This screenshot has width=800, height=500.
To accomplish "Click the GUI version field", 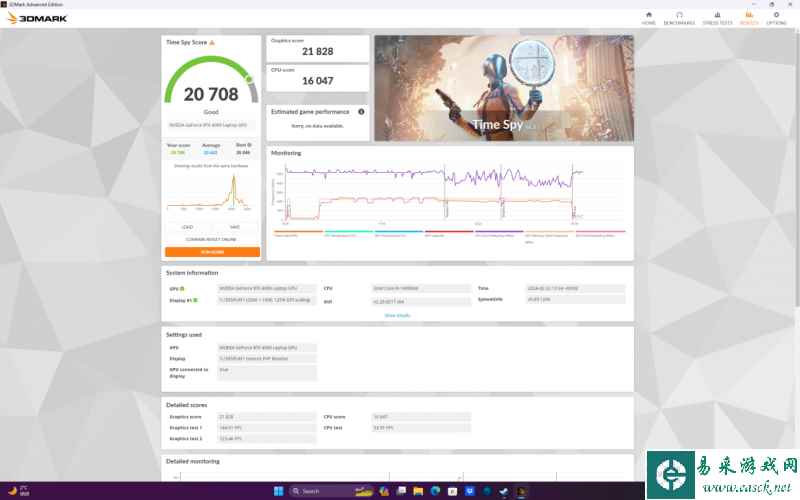I will tap(421, 302).
